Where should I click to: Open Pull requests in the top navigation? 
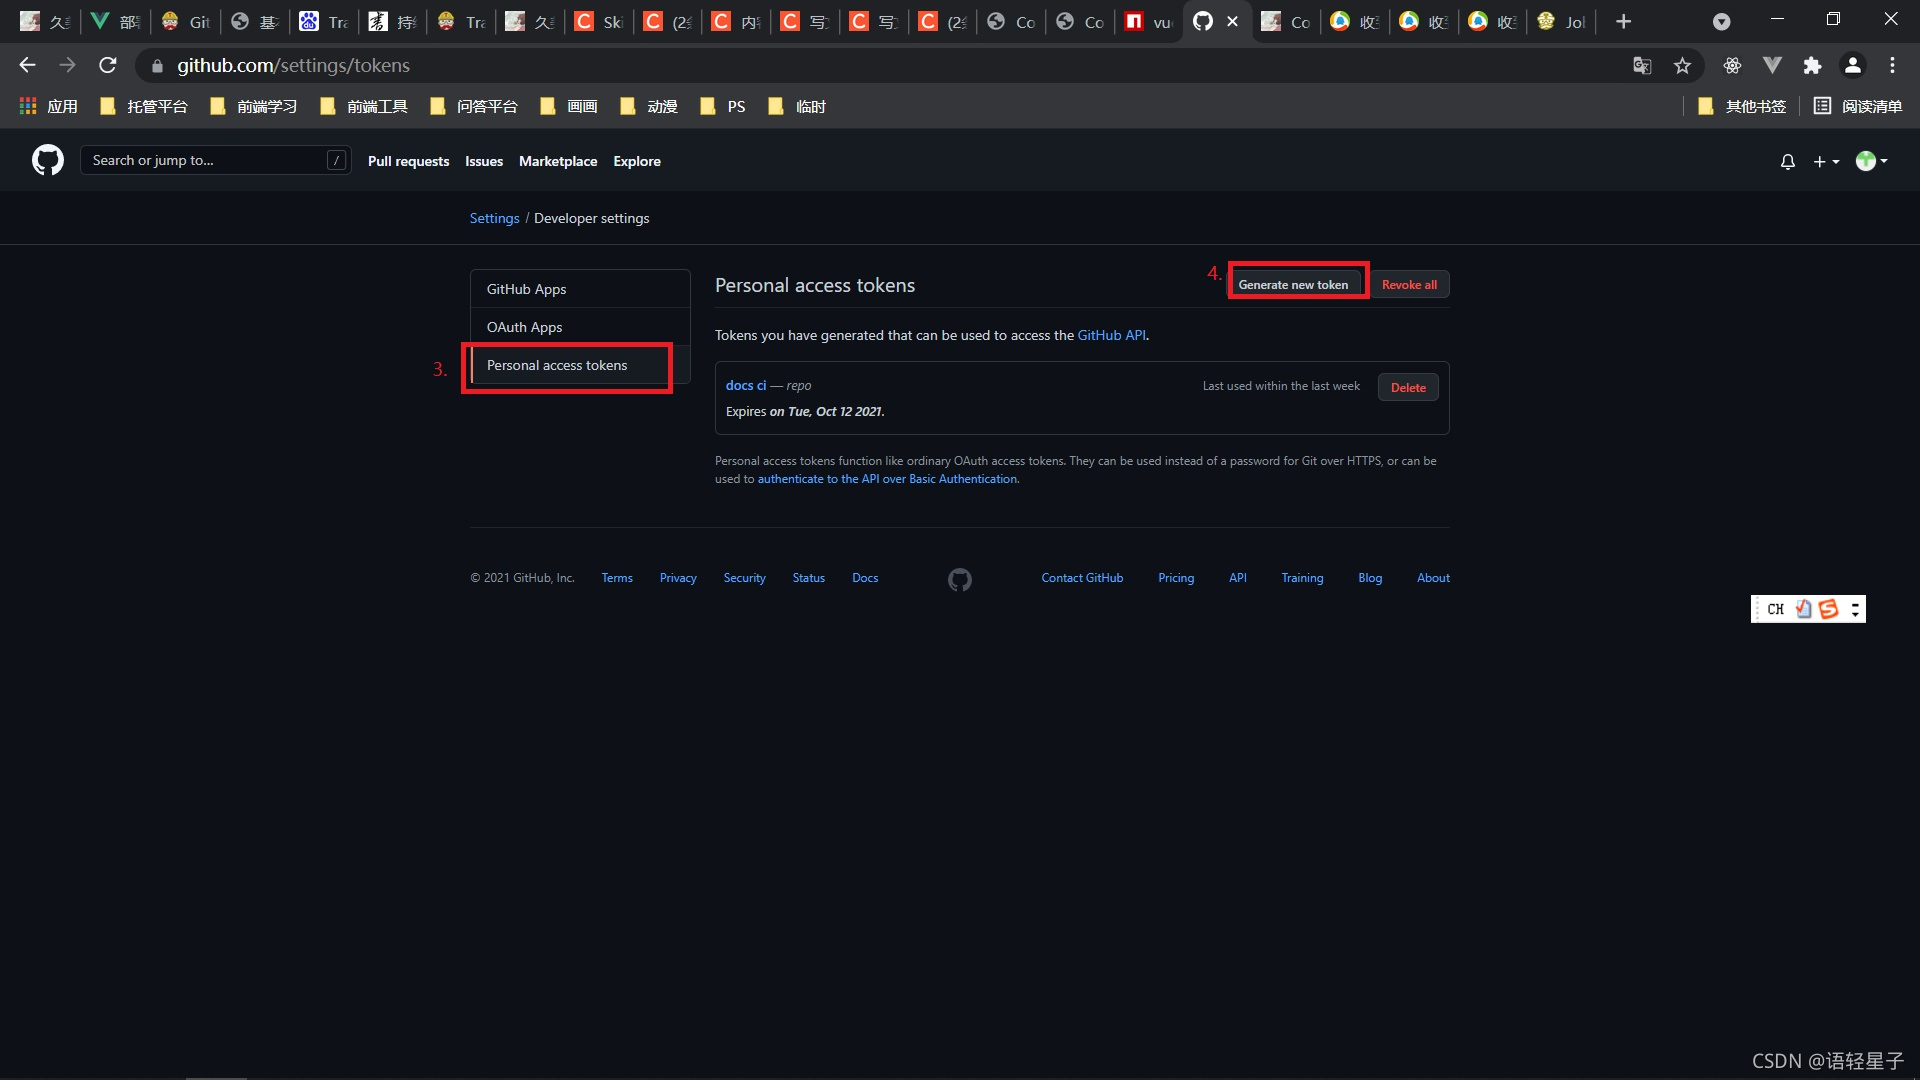tap(408, 161)
